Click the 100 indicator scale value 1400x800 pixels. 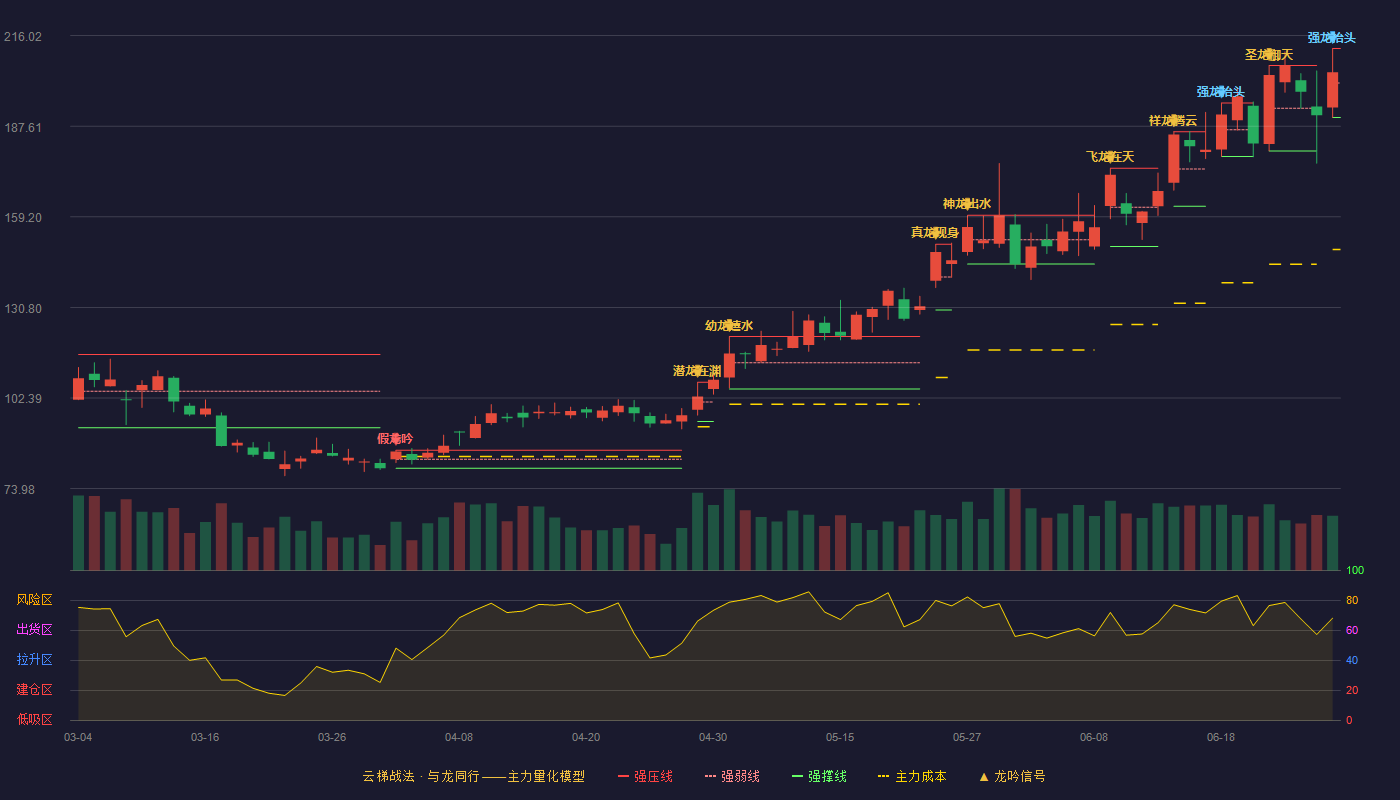[x=1355, y=570]
